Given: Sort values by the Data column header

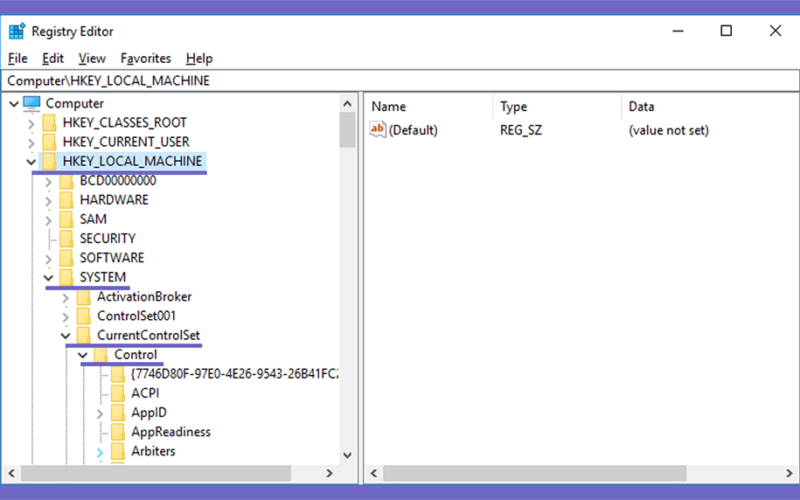Looking at the screenshot, I should 711,107.
